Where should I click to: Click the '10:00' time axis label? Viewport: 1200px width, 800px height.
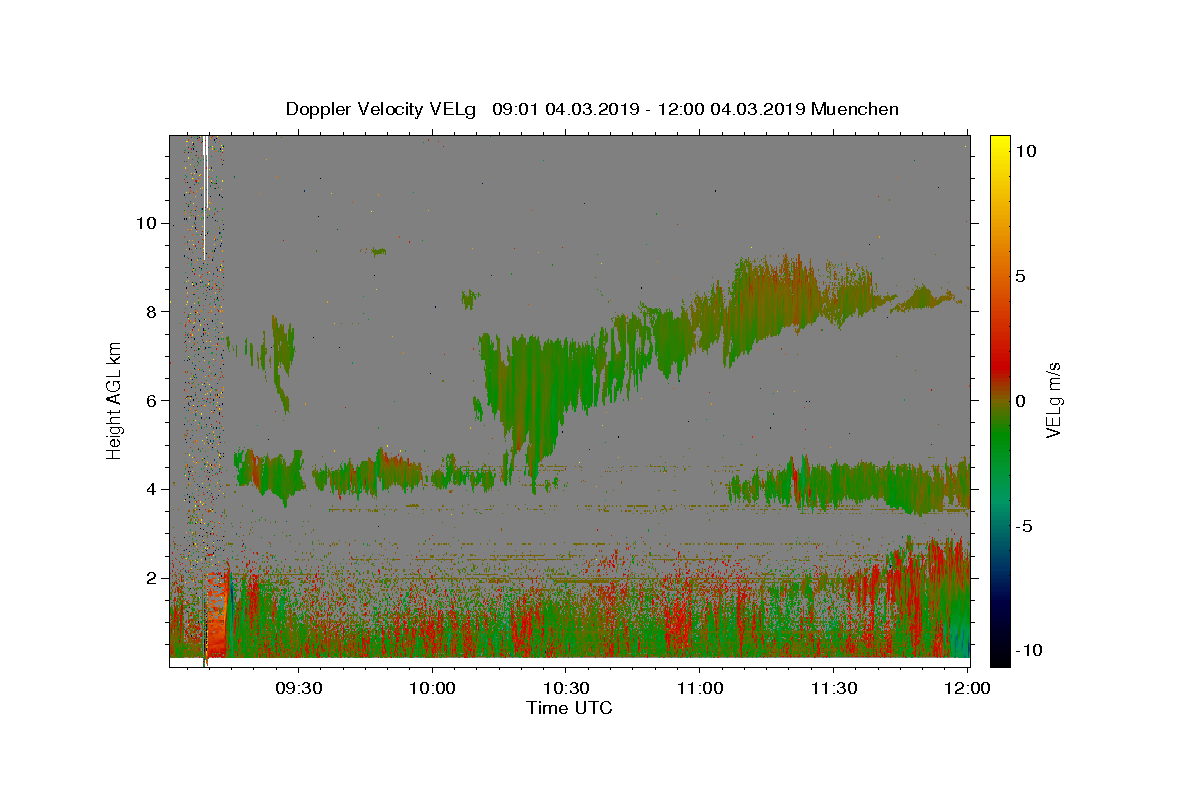pos(432,689)
